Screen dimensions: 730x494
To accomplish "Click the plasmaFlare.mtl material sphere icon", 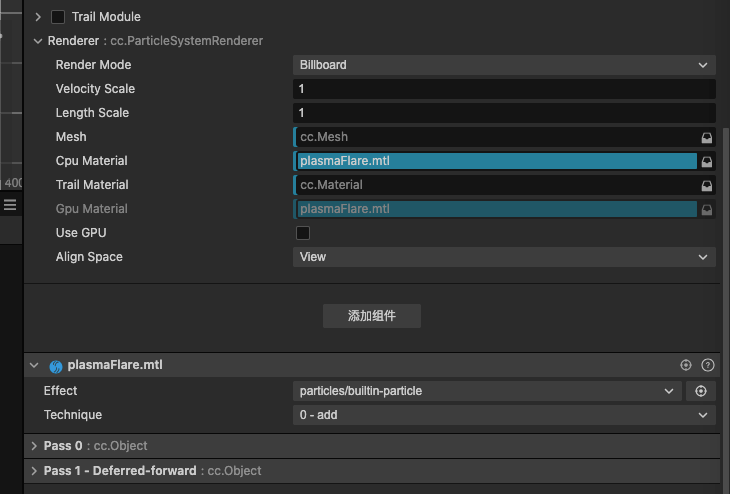I will point(56,366).
